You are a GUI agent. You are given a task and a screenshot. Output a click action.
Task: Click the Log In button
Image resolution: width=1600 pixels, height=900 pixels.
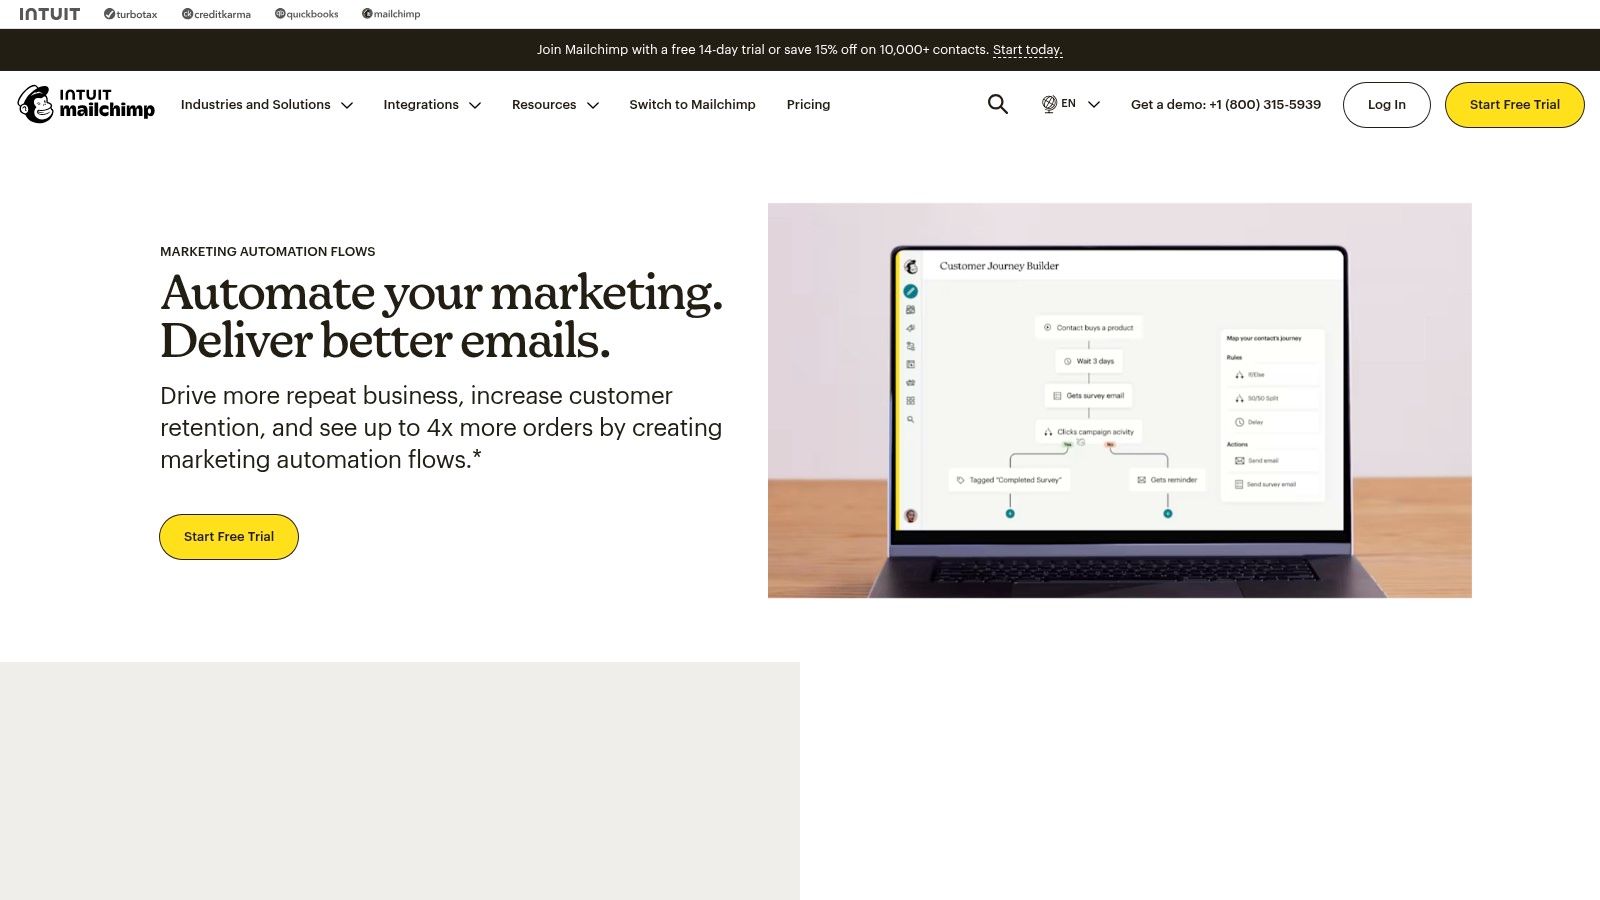tap(1386, 105)
